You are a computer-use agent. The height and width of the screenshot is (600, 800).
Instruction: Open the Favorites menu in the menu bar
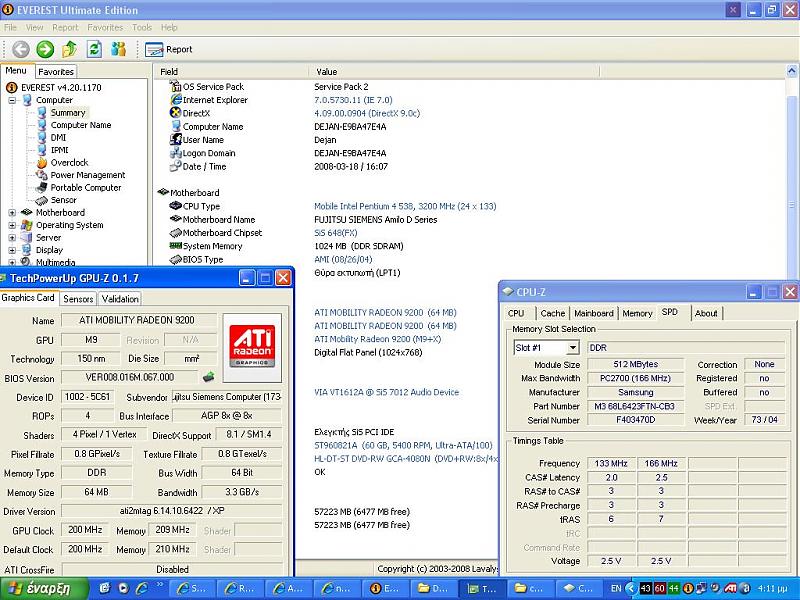coord(105,28)
